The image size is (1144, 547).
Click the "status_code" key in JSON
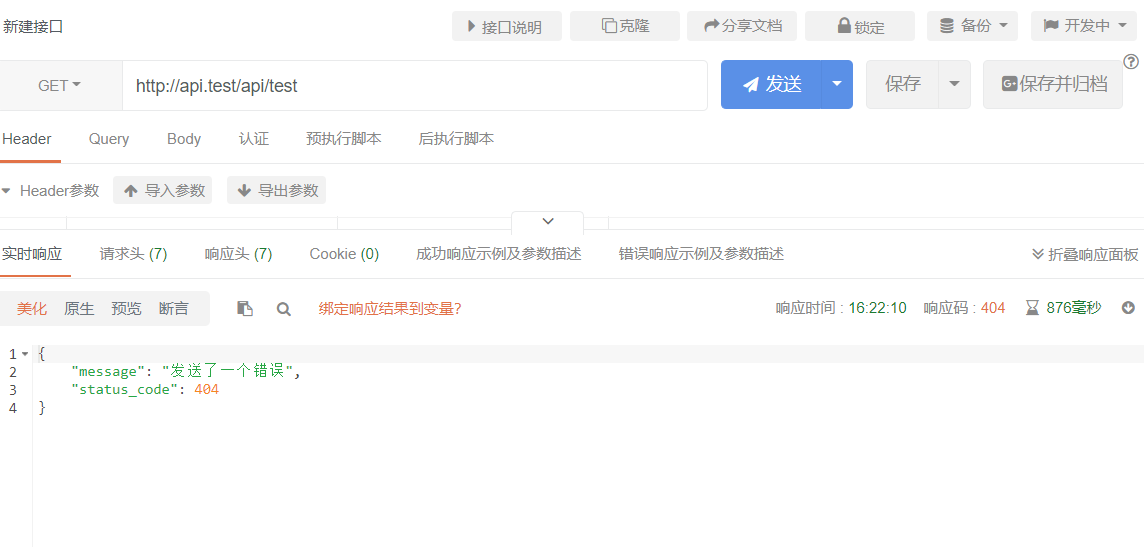tap(125, 390)
